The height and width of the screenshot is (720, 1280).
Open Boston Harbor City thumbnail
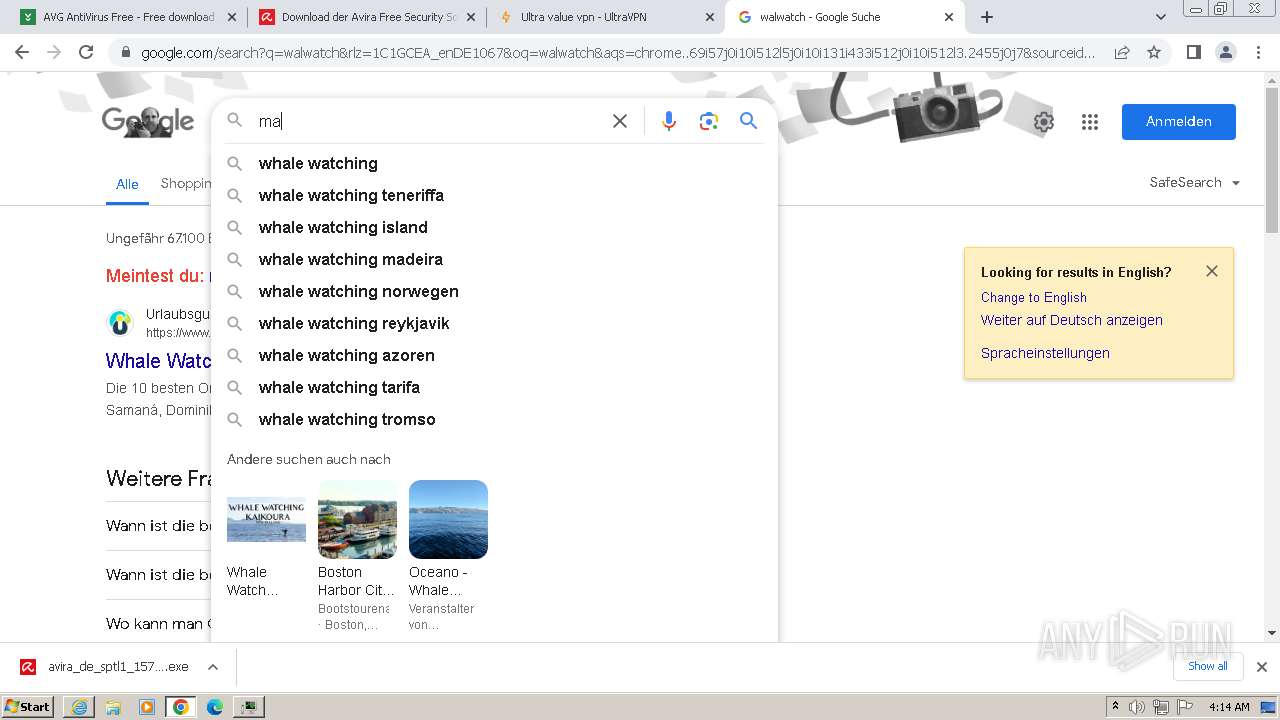[x=357, y=519]
